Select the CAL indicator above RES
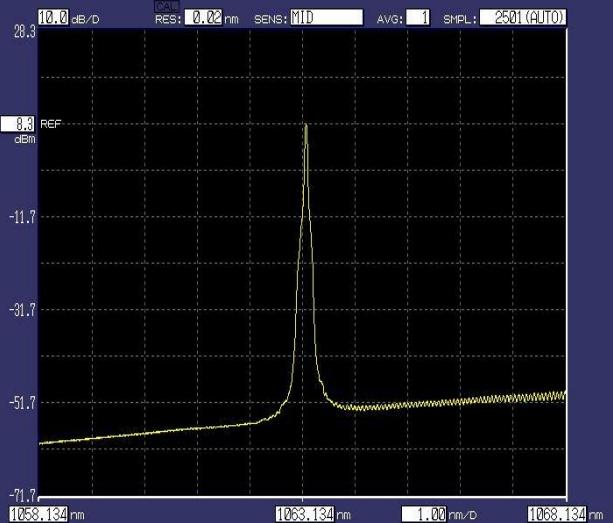Image resolution: width=613 pixels, height=523 pixels. pyautogui.click(x=165, y=6)
